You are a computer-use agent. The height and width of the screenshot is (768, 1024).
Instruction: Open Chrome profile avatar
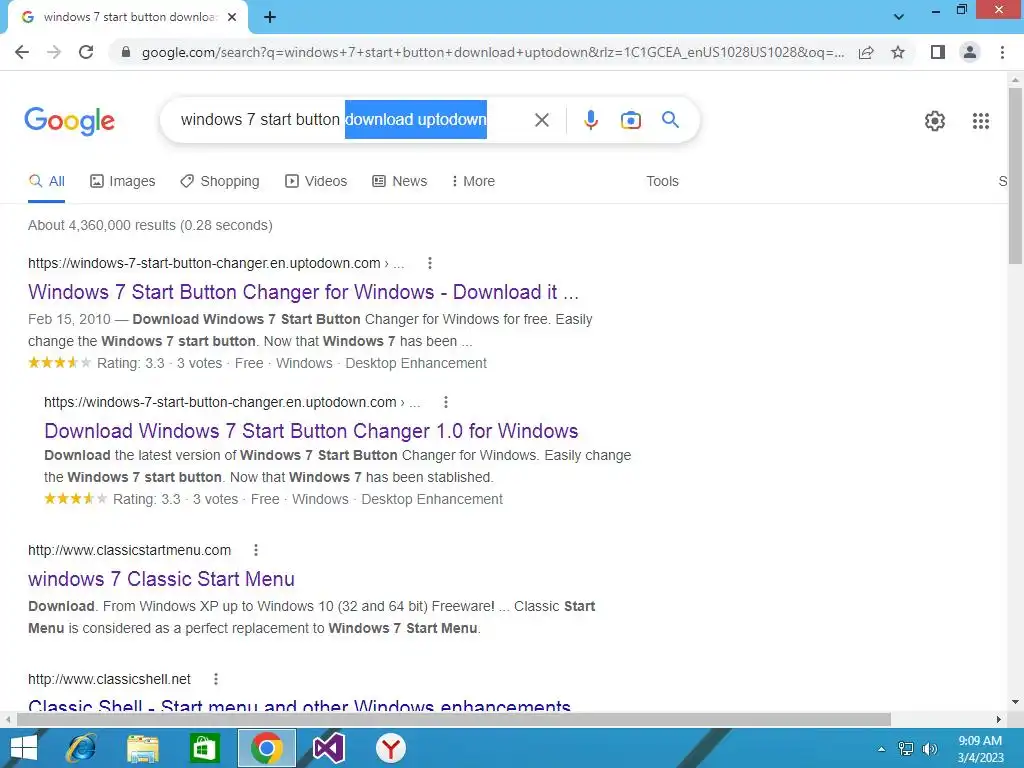pyautogui.click(x=970, y=52)
